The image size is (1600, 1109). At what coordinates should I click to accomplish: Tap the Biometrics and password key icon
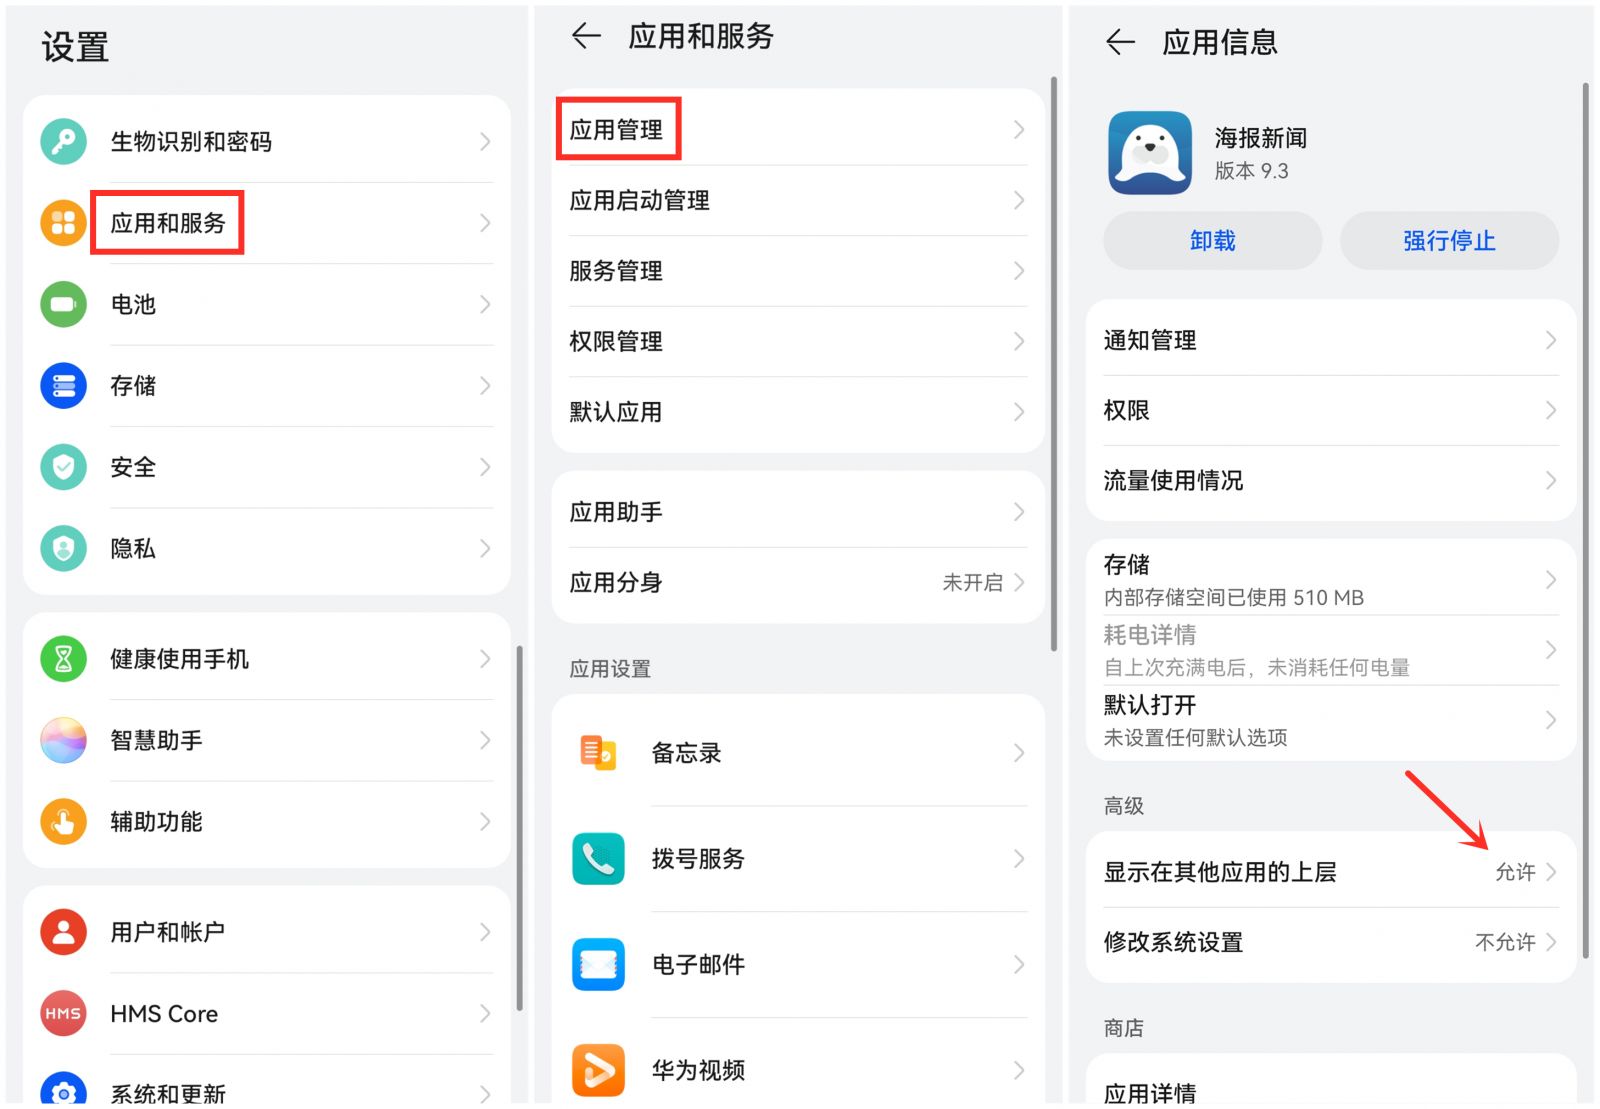(63, 141)
